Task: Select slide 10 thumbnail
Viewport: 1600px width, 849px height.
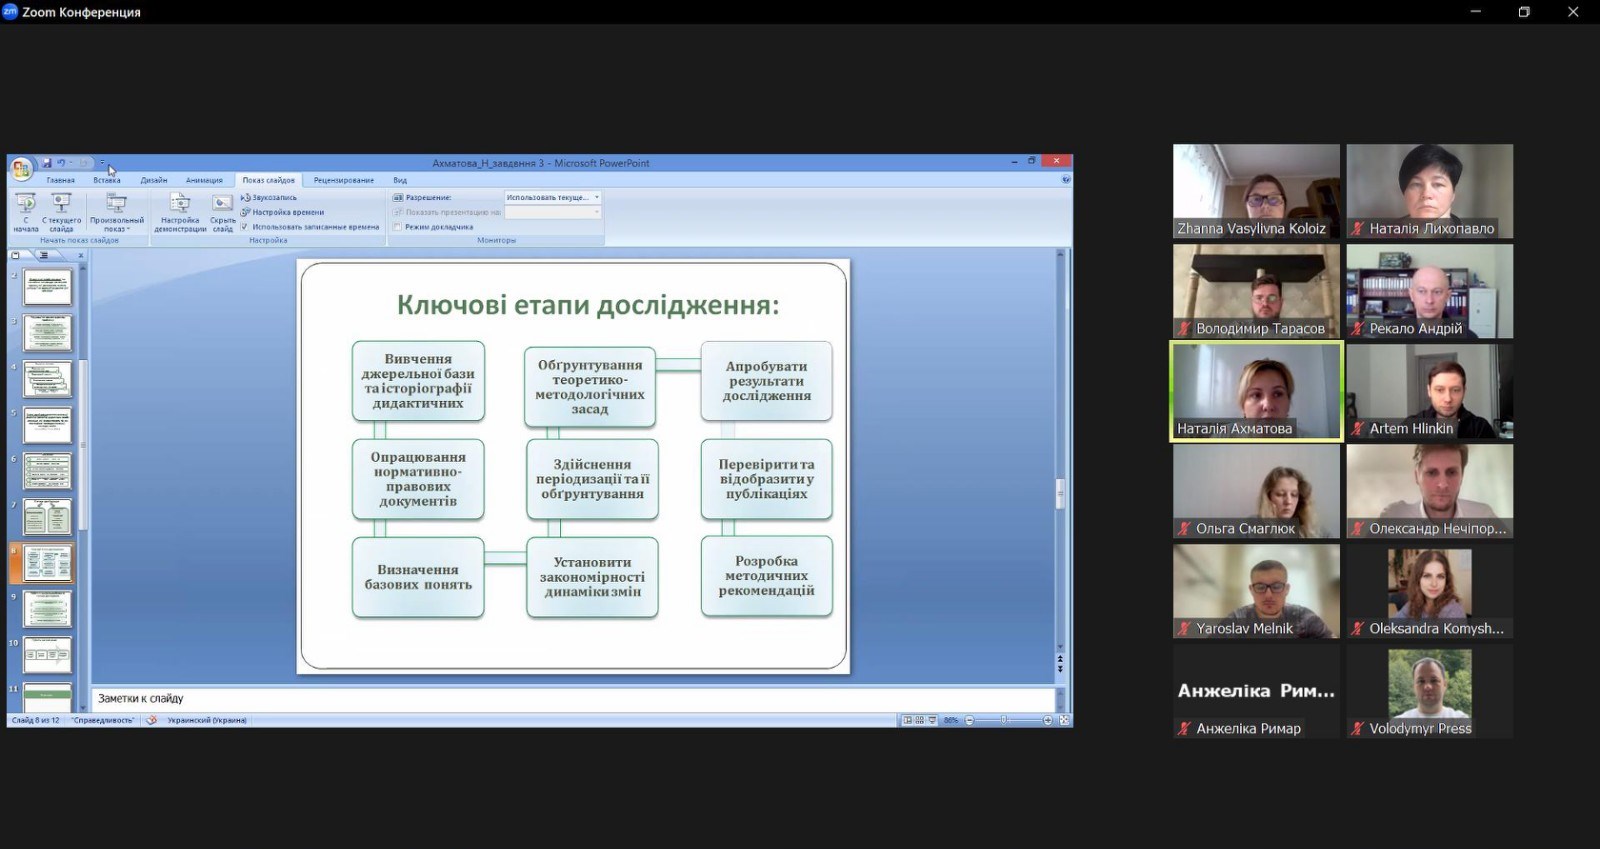Action: 48,656
